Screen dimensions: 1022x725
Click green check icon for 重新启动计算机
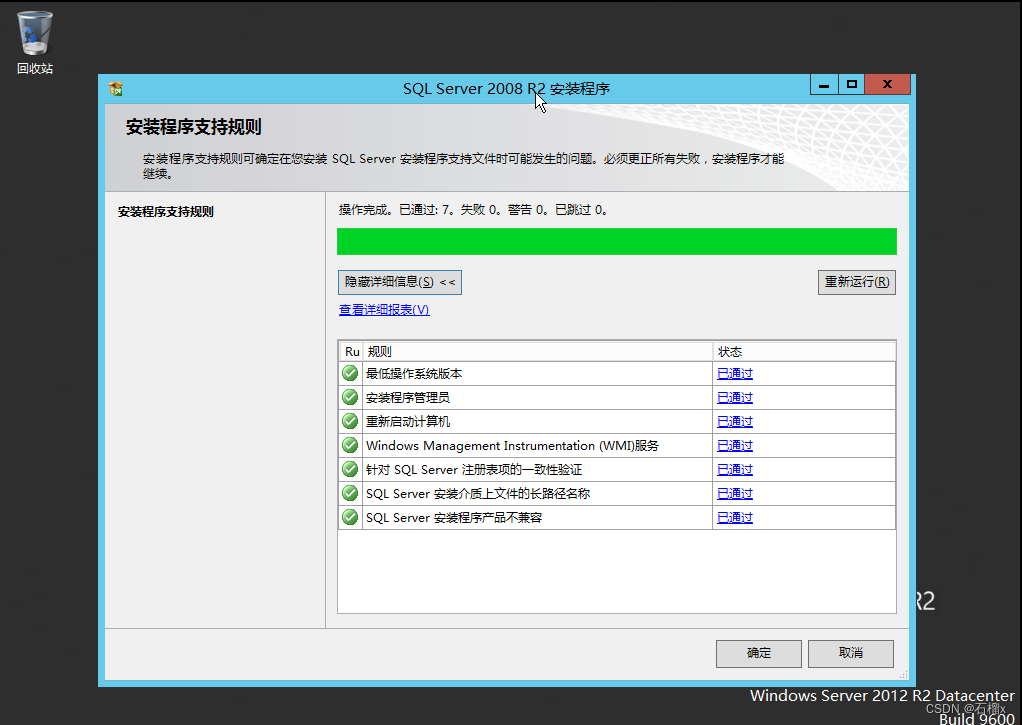click(x=350, y=422)
